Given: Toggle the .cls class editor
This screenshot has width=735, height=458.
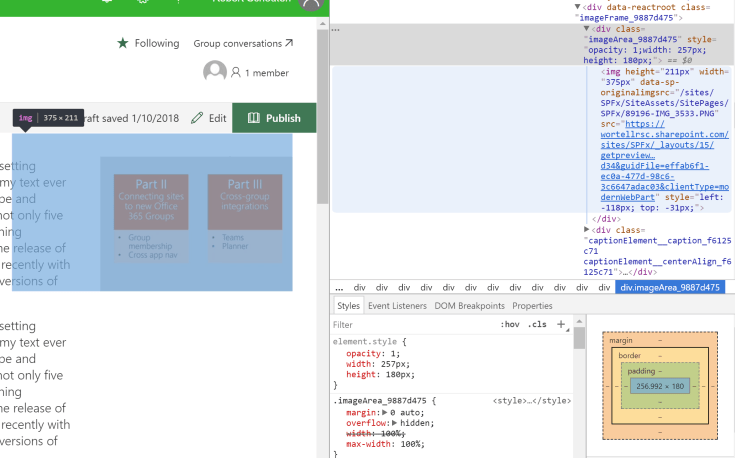Looking at the screenshot, I should tap(537, 325).
